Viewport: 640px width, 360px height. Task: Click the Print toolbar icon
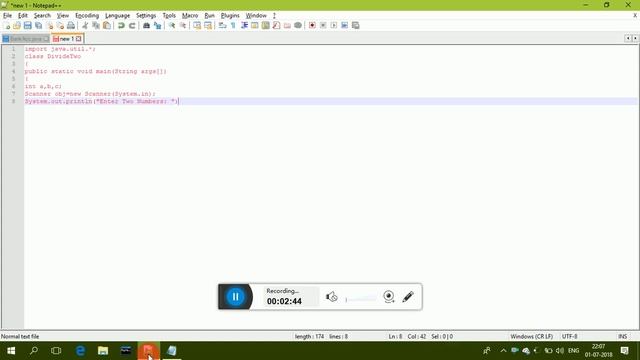[71, 25]
